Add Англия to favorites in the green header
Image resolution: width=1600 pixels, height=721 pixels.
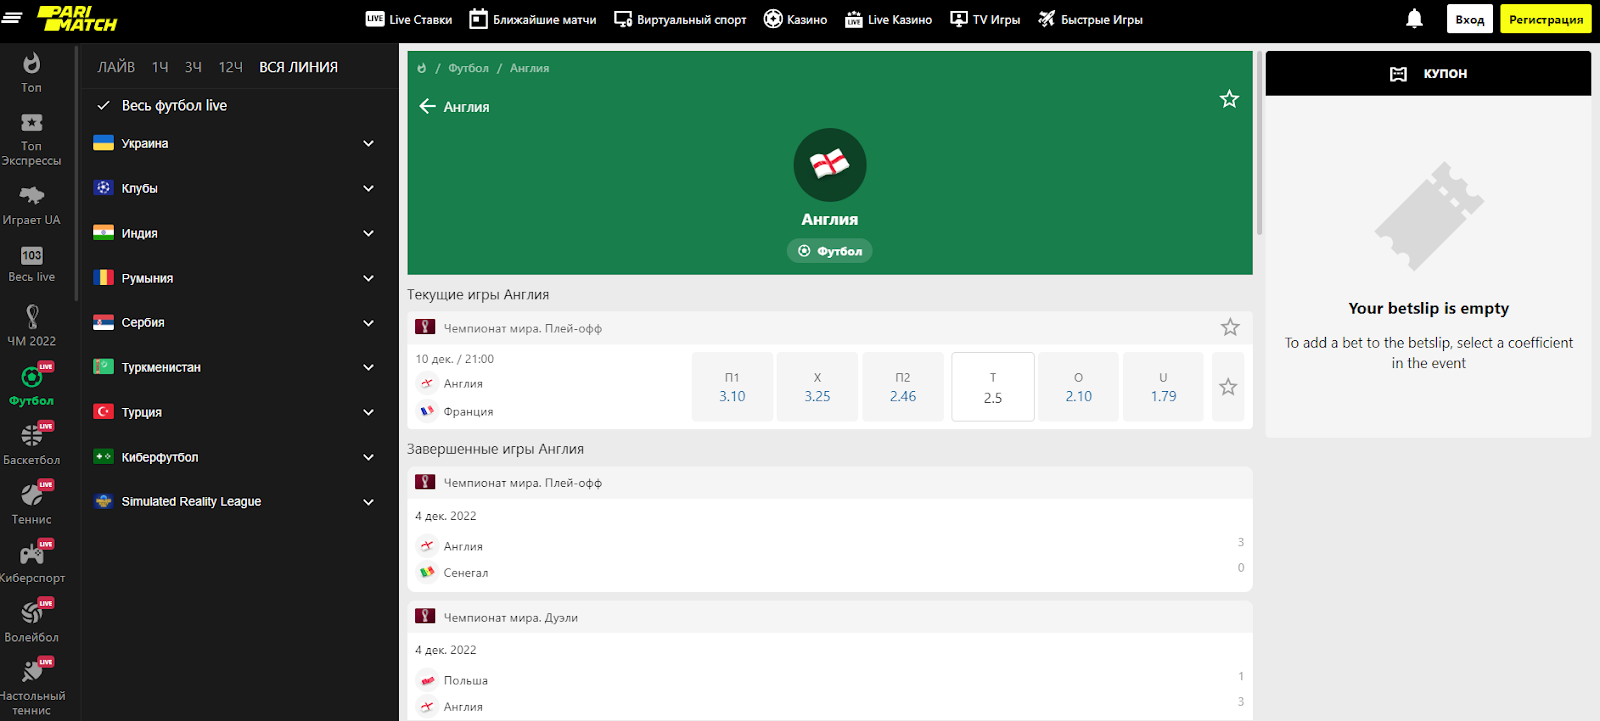[1229, 99]
